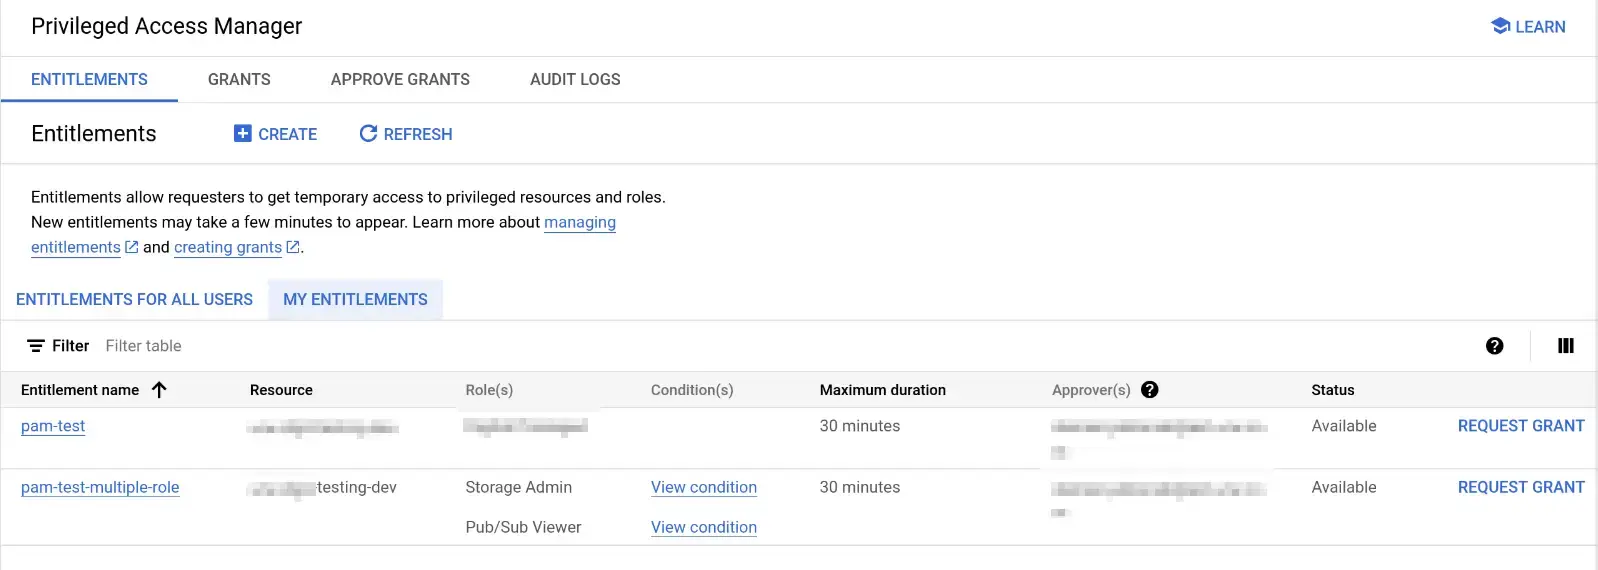Click 'Storage Admin' role text
Image resolution: width=1598 pixels, height=570 pixels.
click(x=518, y=487)
